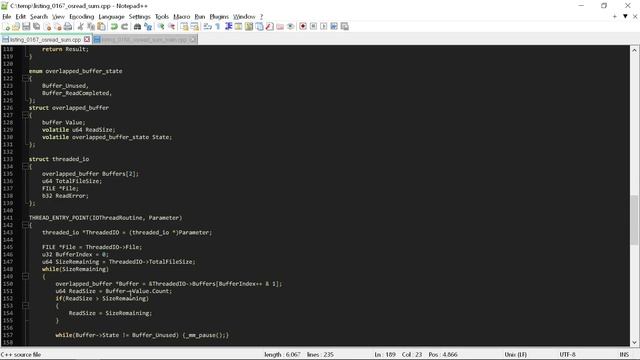The image size is (640, 360).
Task: Open the Settings menu
Action: (x=140, y=17)
